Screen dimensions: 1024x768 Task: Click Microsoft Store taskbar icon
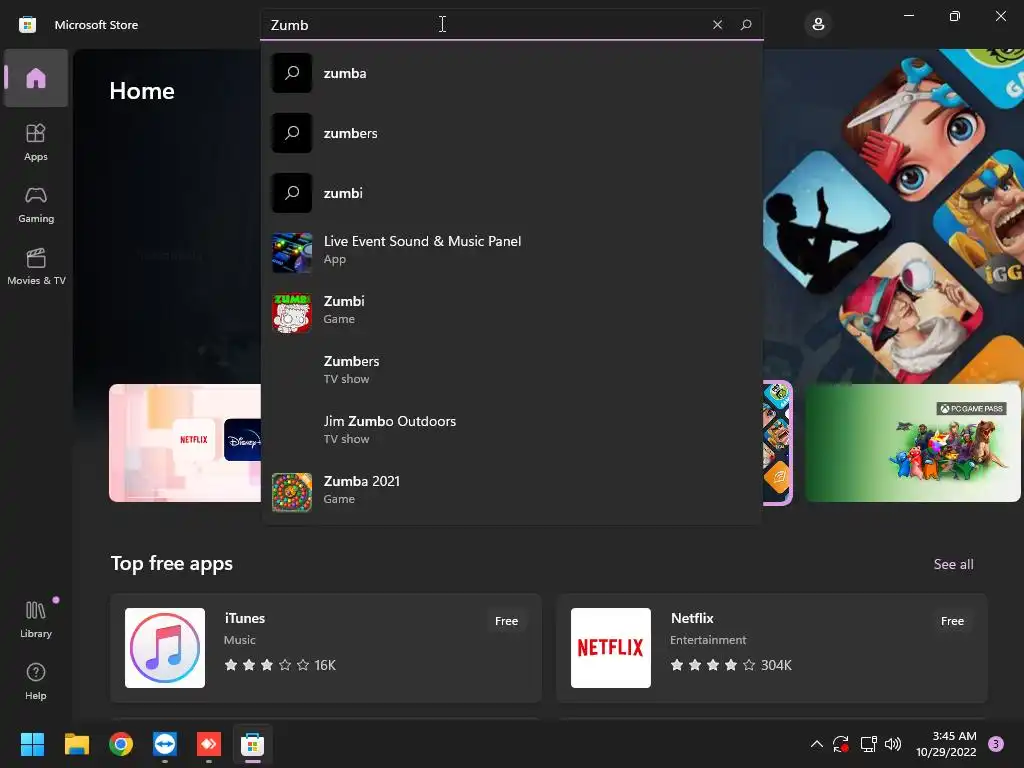pos(253,744)
